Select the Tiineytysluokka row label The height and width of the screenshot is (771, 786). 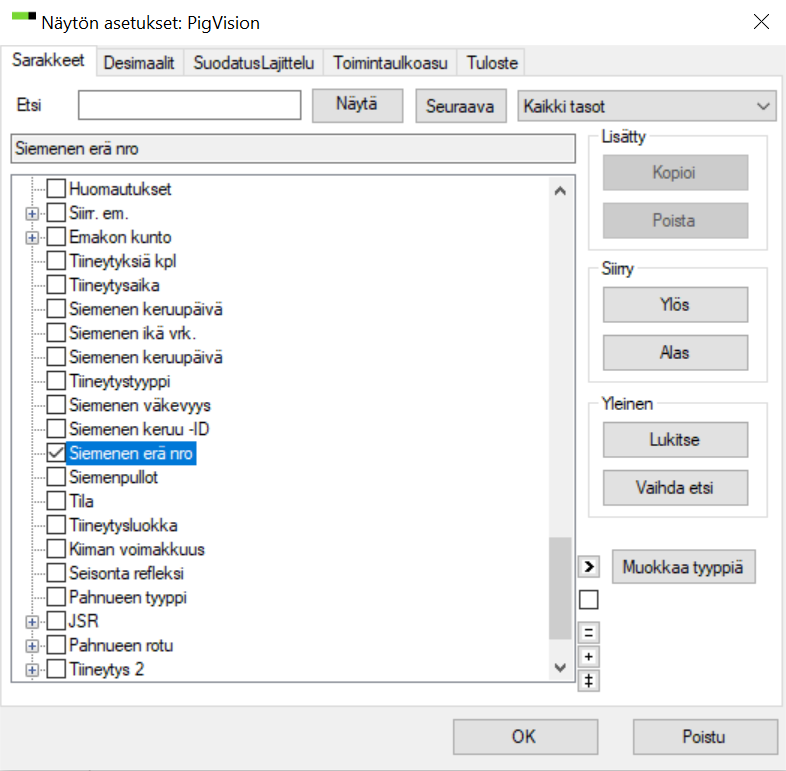[x=123, y=525]
